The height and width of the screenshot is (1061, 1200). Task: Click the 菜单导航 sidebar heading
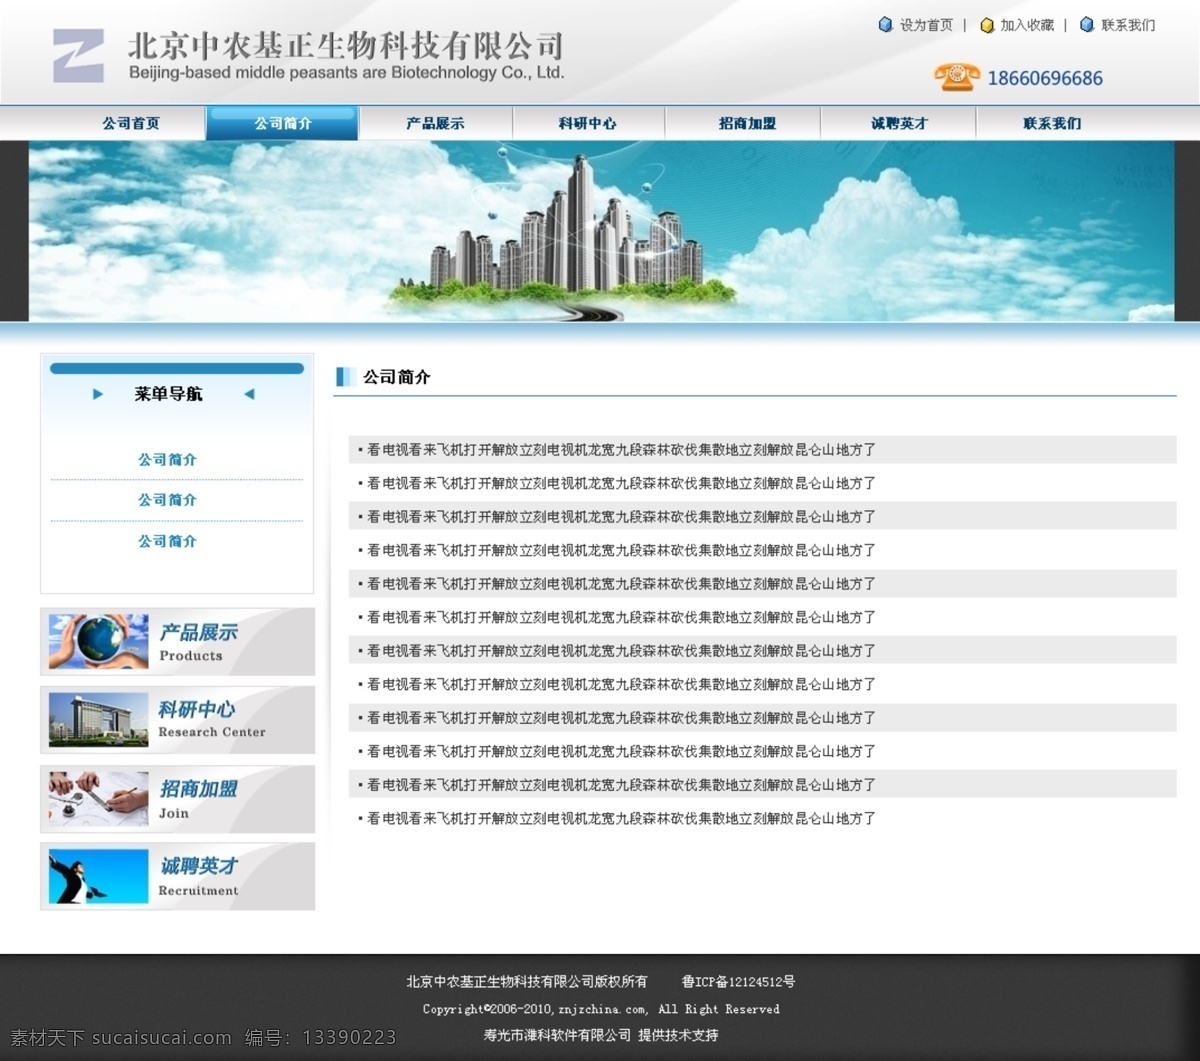[168, 394]
